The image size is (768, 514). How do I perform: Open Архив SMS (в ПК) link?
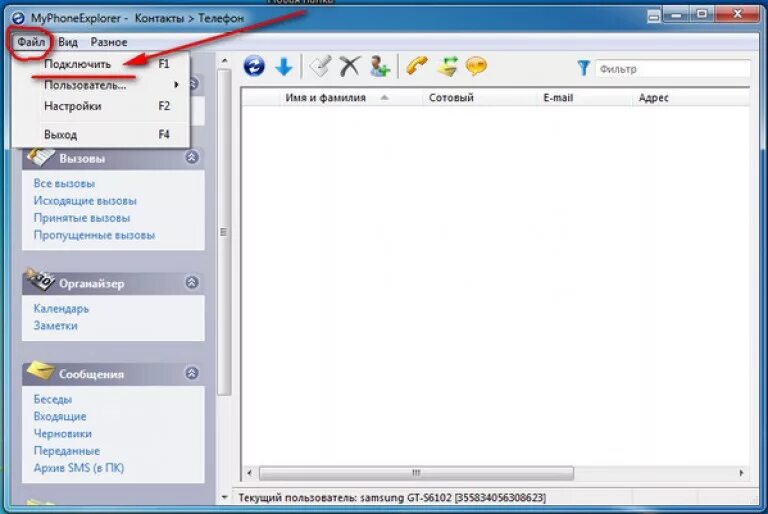click(x=79, y=468)
